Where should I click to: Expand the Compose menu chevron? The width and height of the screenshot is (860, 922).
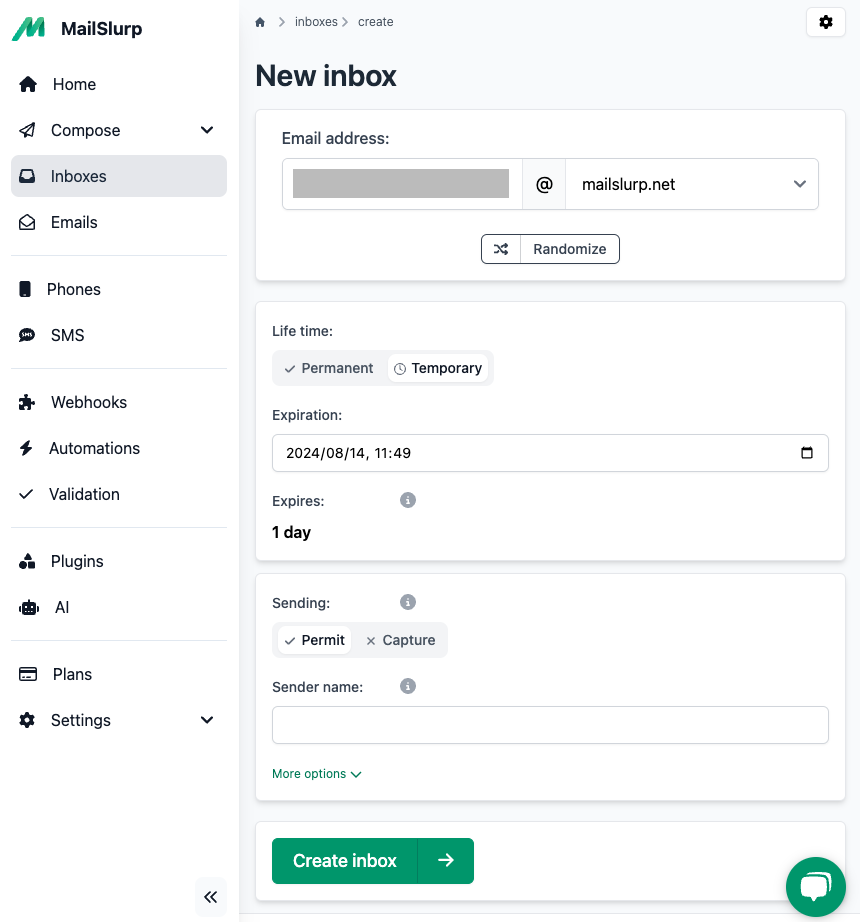207,130
